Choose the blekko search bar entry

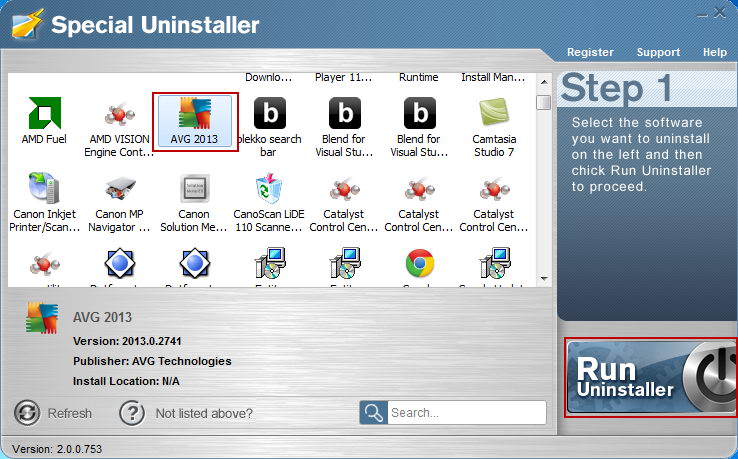[x=269, y=127]
